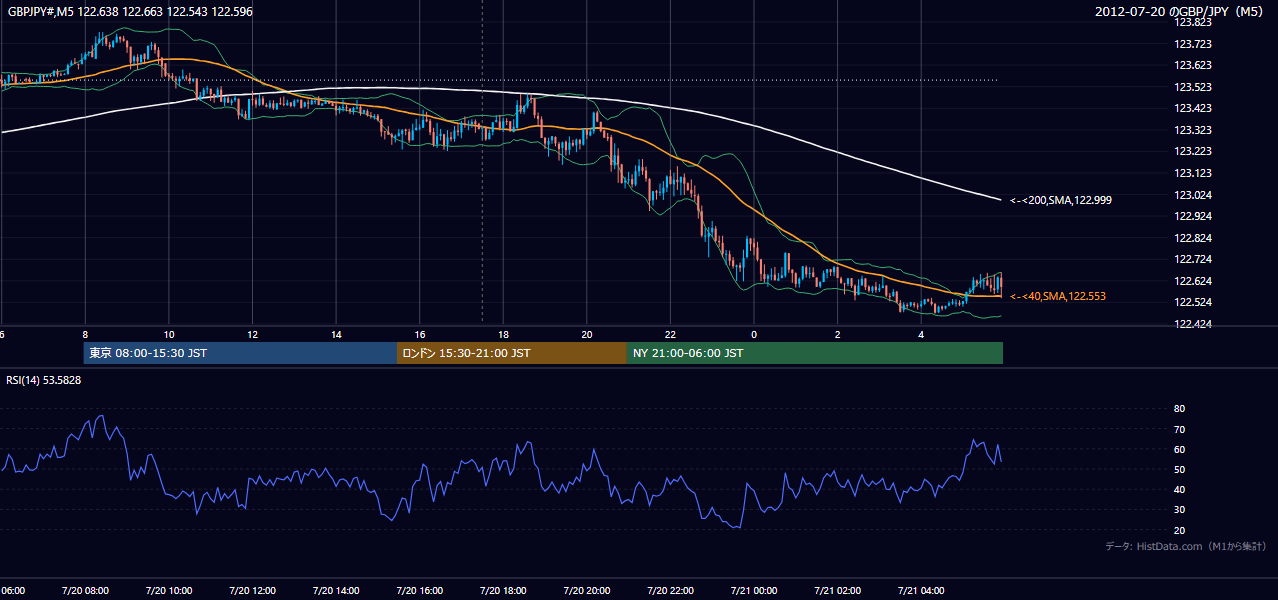
Task: Click the 123.024 price axis label
Action: point(1192,195)
